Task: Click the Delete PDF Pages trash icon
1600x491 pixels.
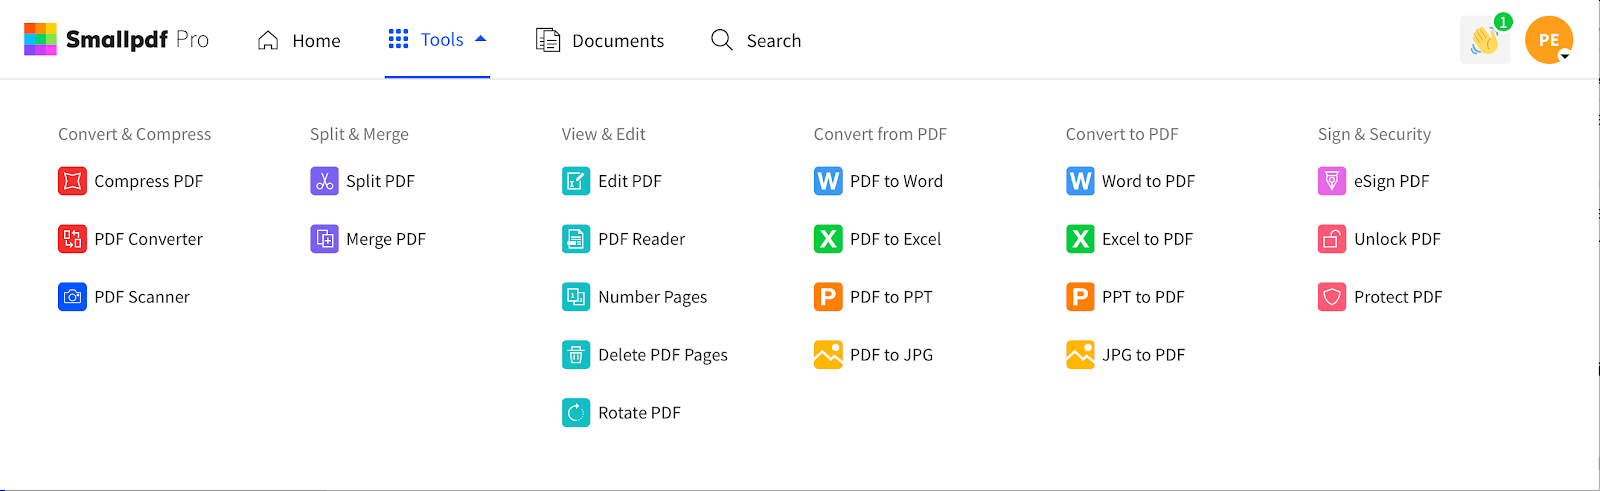Action: point(576,355)
